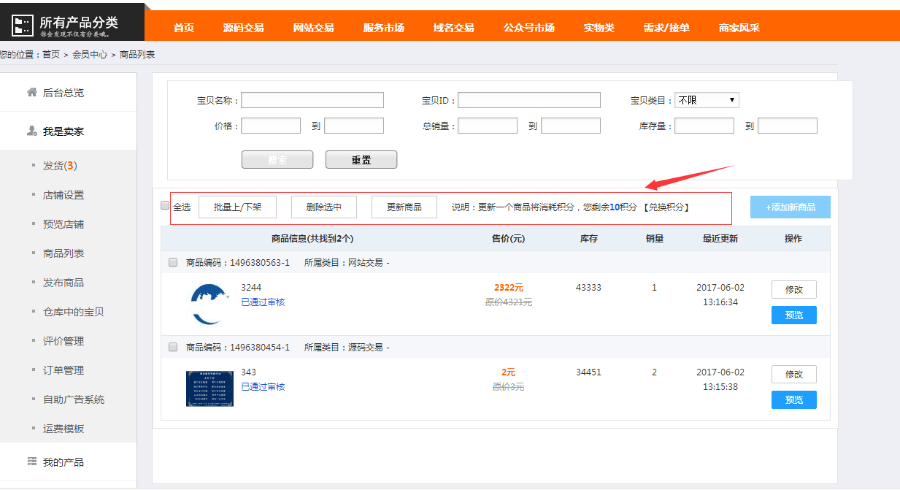Click the home icon beside 后台总览
The image size is (900, 490).
[32, 92]
